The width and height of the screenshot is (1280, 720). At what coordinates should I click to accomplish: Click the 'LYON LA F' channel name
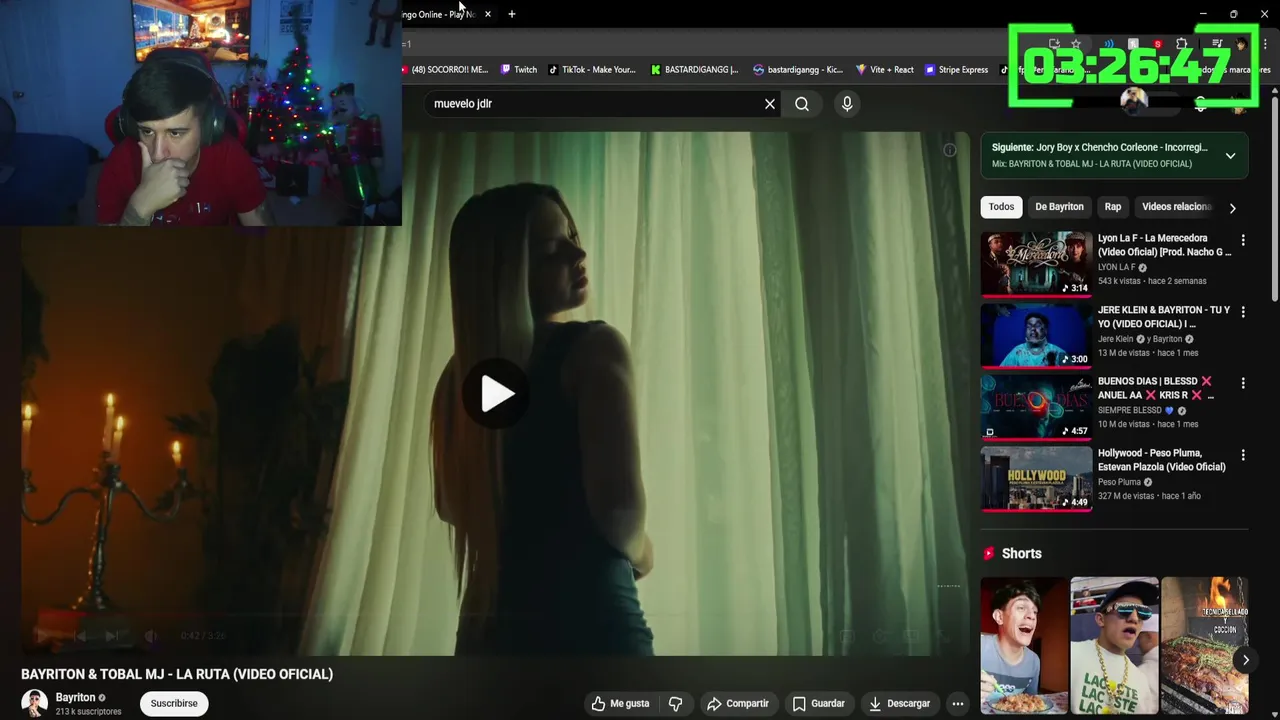pos(1116,268)
